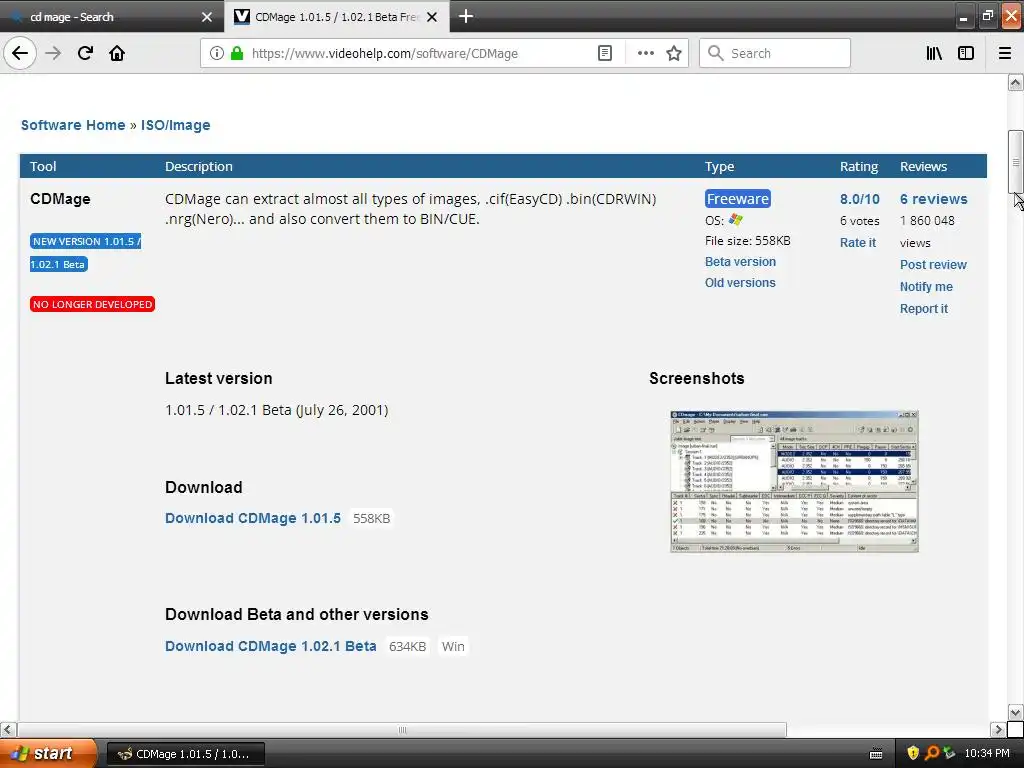Image resolution: width=1024 pixels, height=768 pixels.
Task: Open the Old versions link
Action: (740, 283)
